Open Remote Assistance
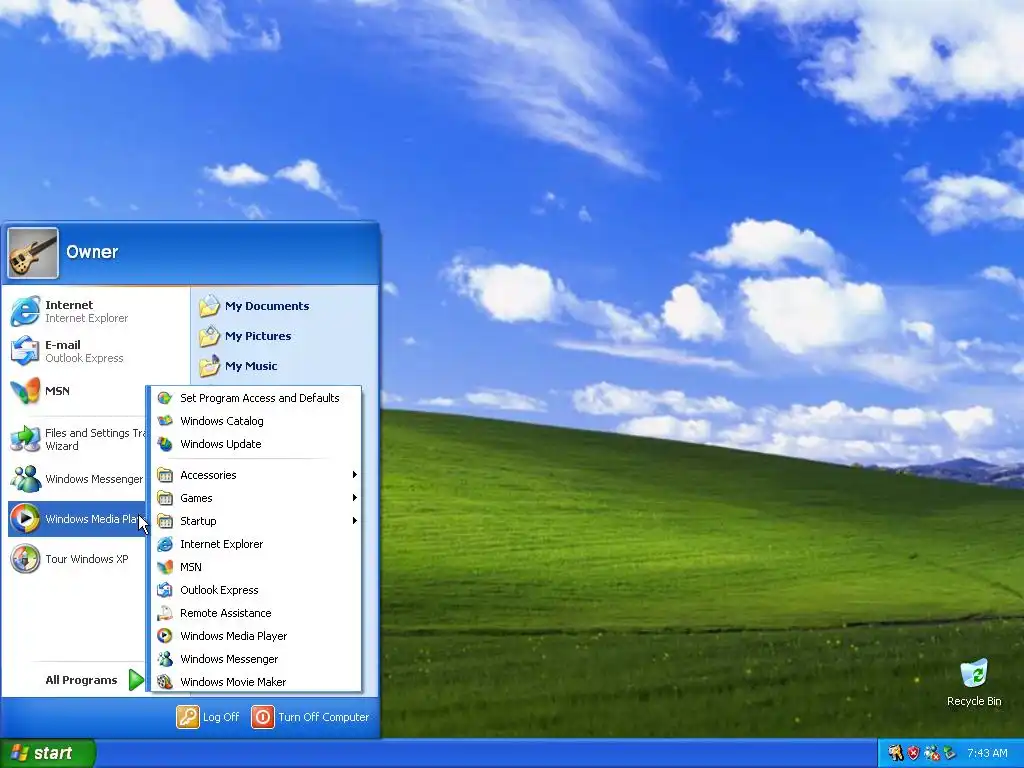1024x768 pixels. [256, 613]
